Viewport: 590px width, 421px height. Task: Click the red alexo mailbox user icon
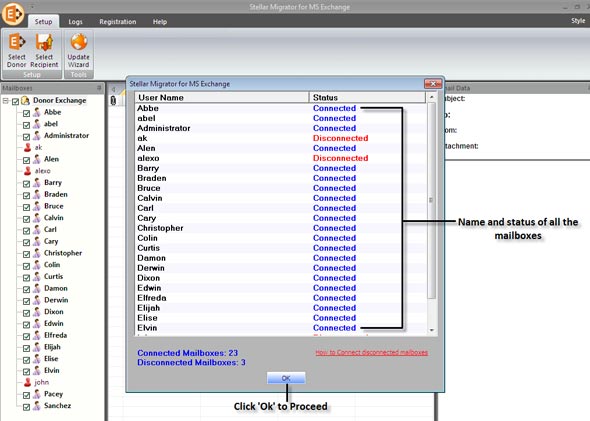coord(27,171)
